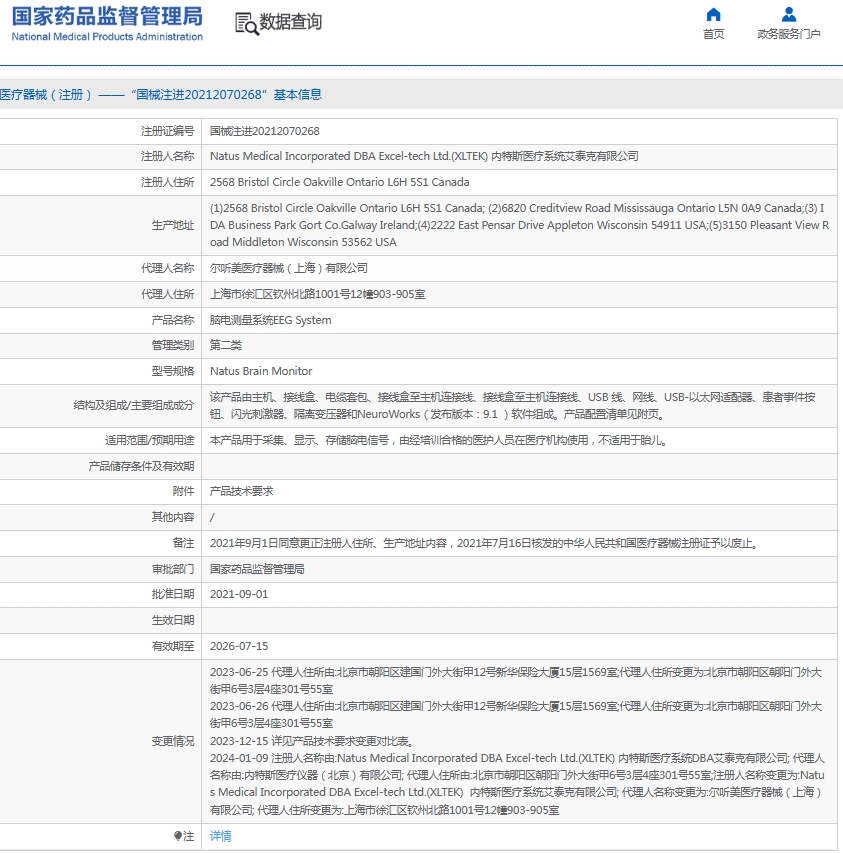This screenshot has height=853, width=843.
Task: Click attachment value 产品技术要求
Action: tap(241, 491)
